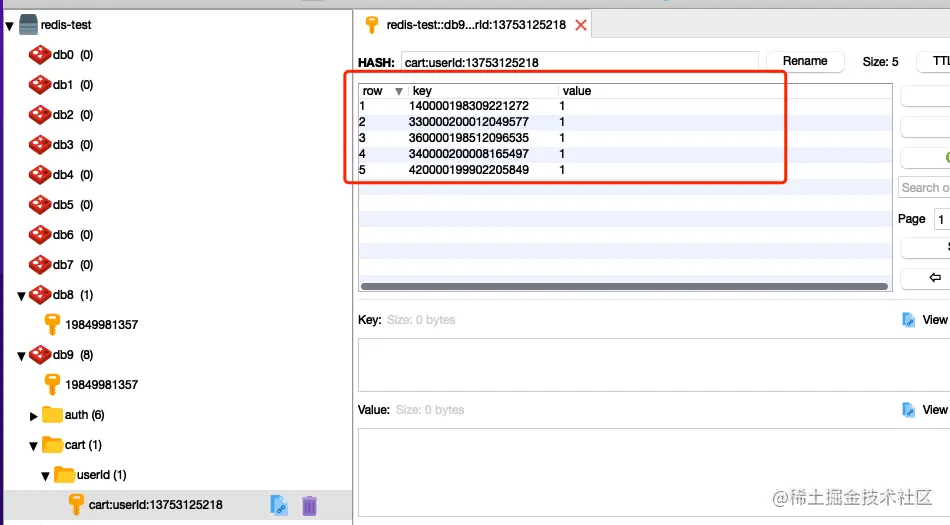Click the Size: 5 label
The height and width of the screenshot is (525, 950).
pyautogui.click(x=880, y=62)
